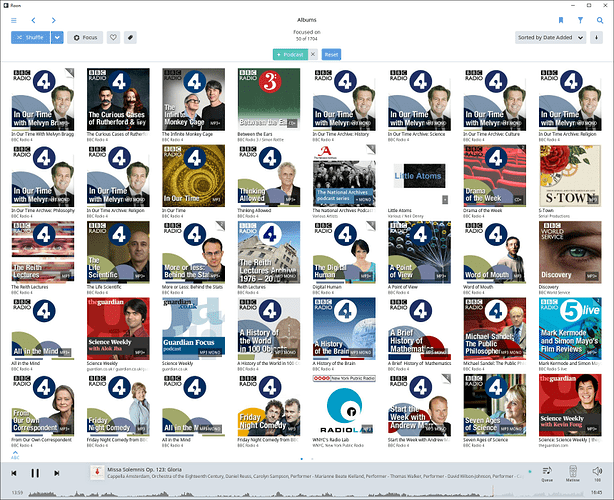Select the first page indicator dot

(x=302, y=458)
